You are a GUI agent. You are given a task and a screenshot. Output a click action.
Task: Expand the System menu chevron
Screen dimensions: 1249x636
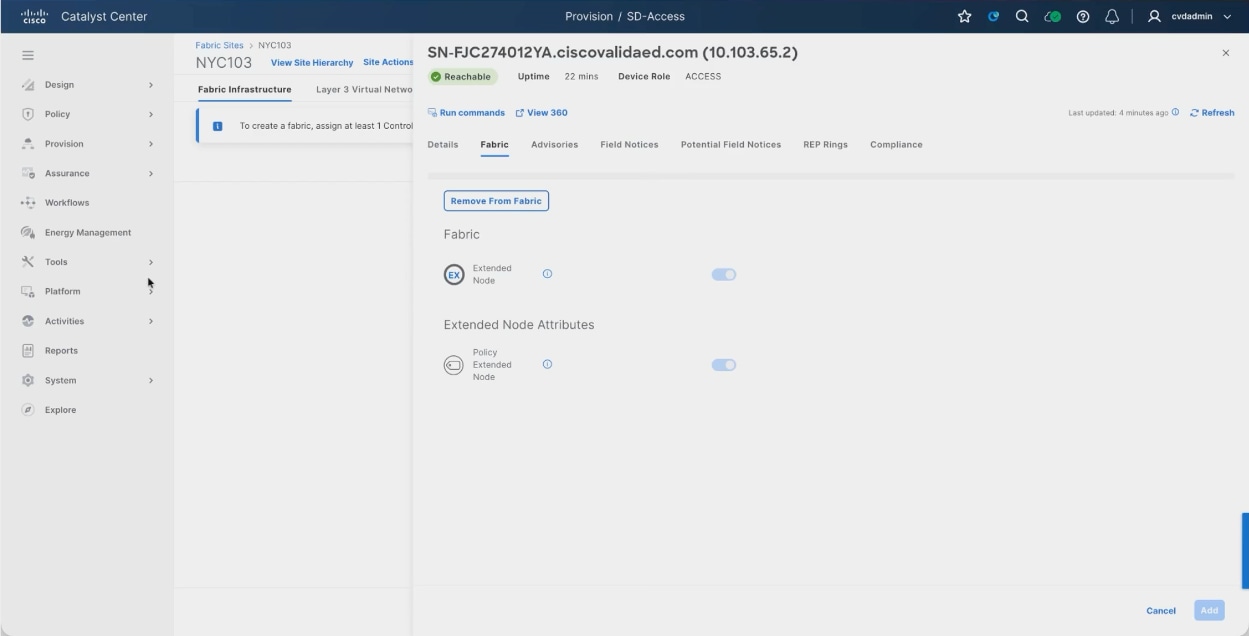tap(151, 380)
